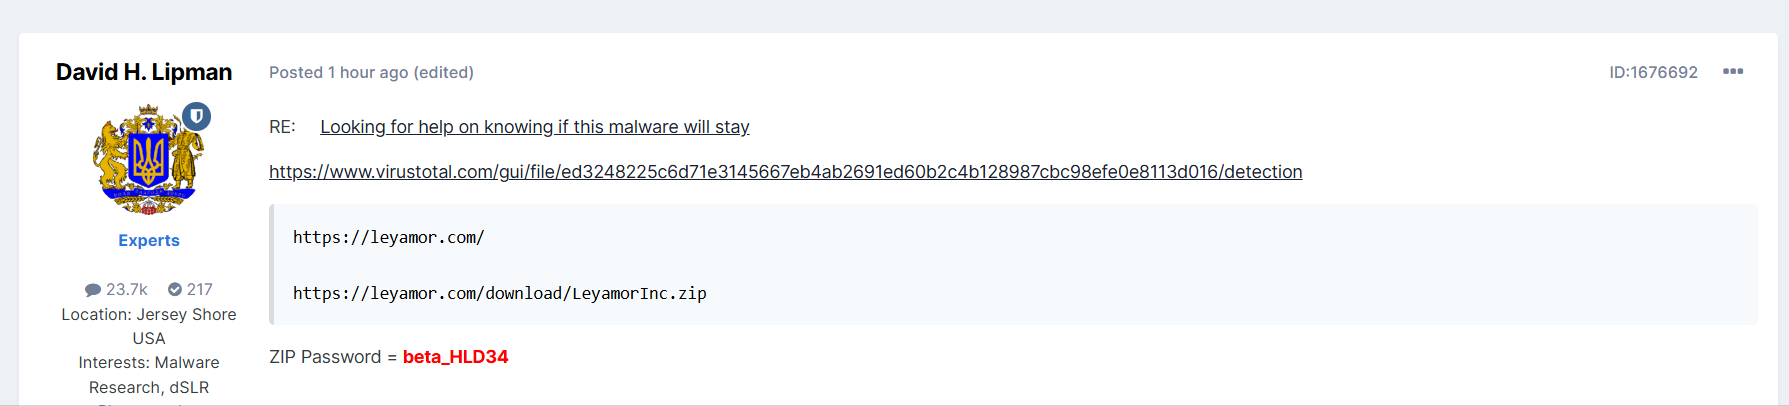
Task: Click the "(edited)" label
Action: coord(444,72)
